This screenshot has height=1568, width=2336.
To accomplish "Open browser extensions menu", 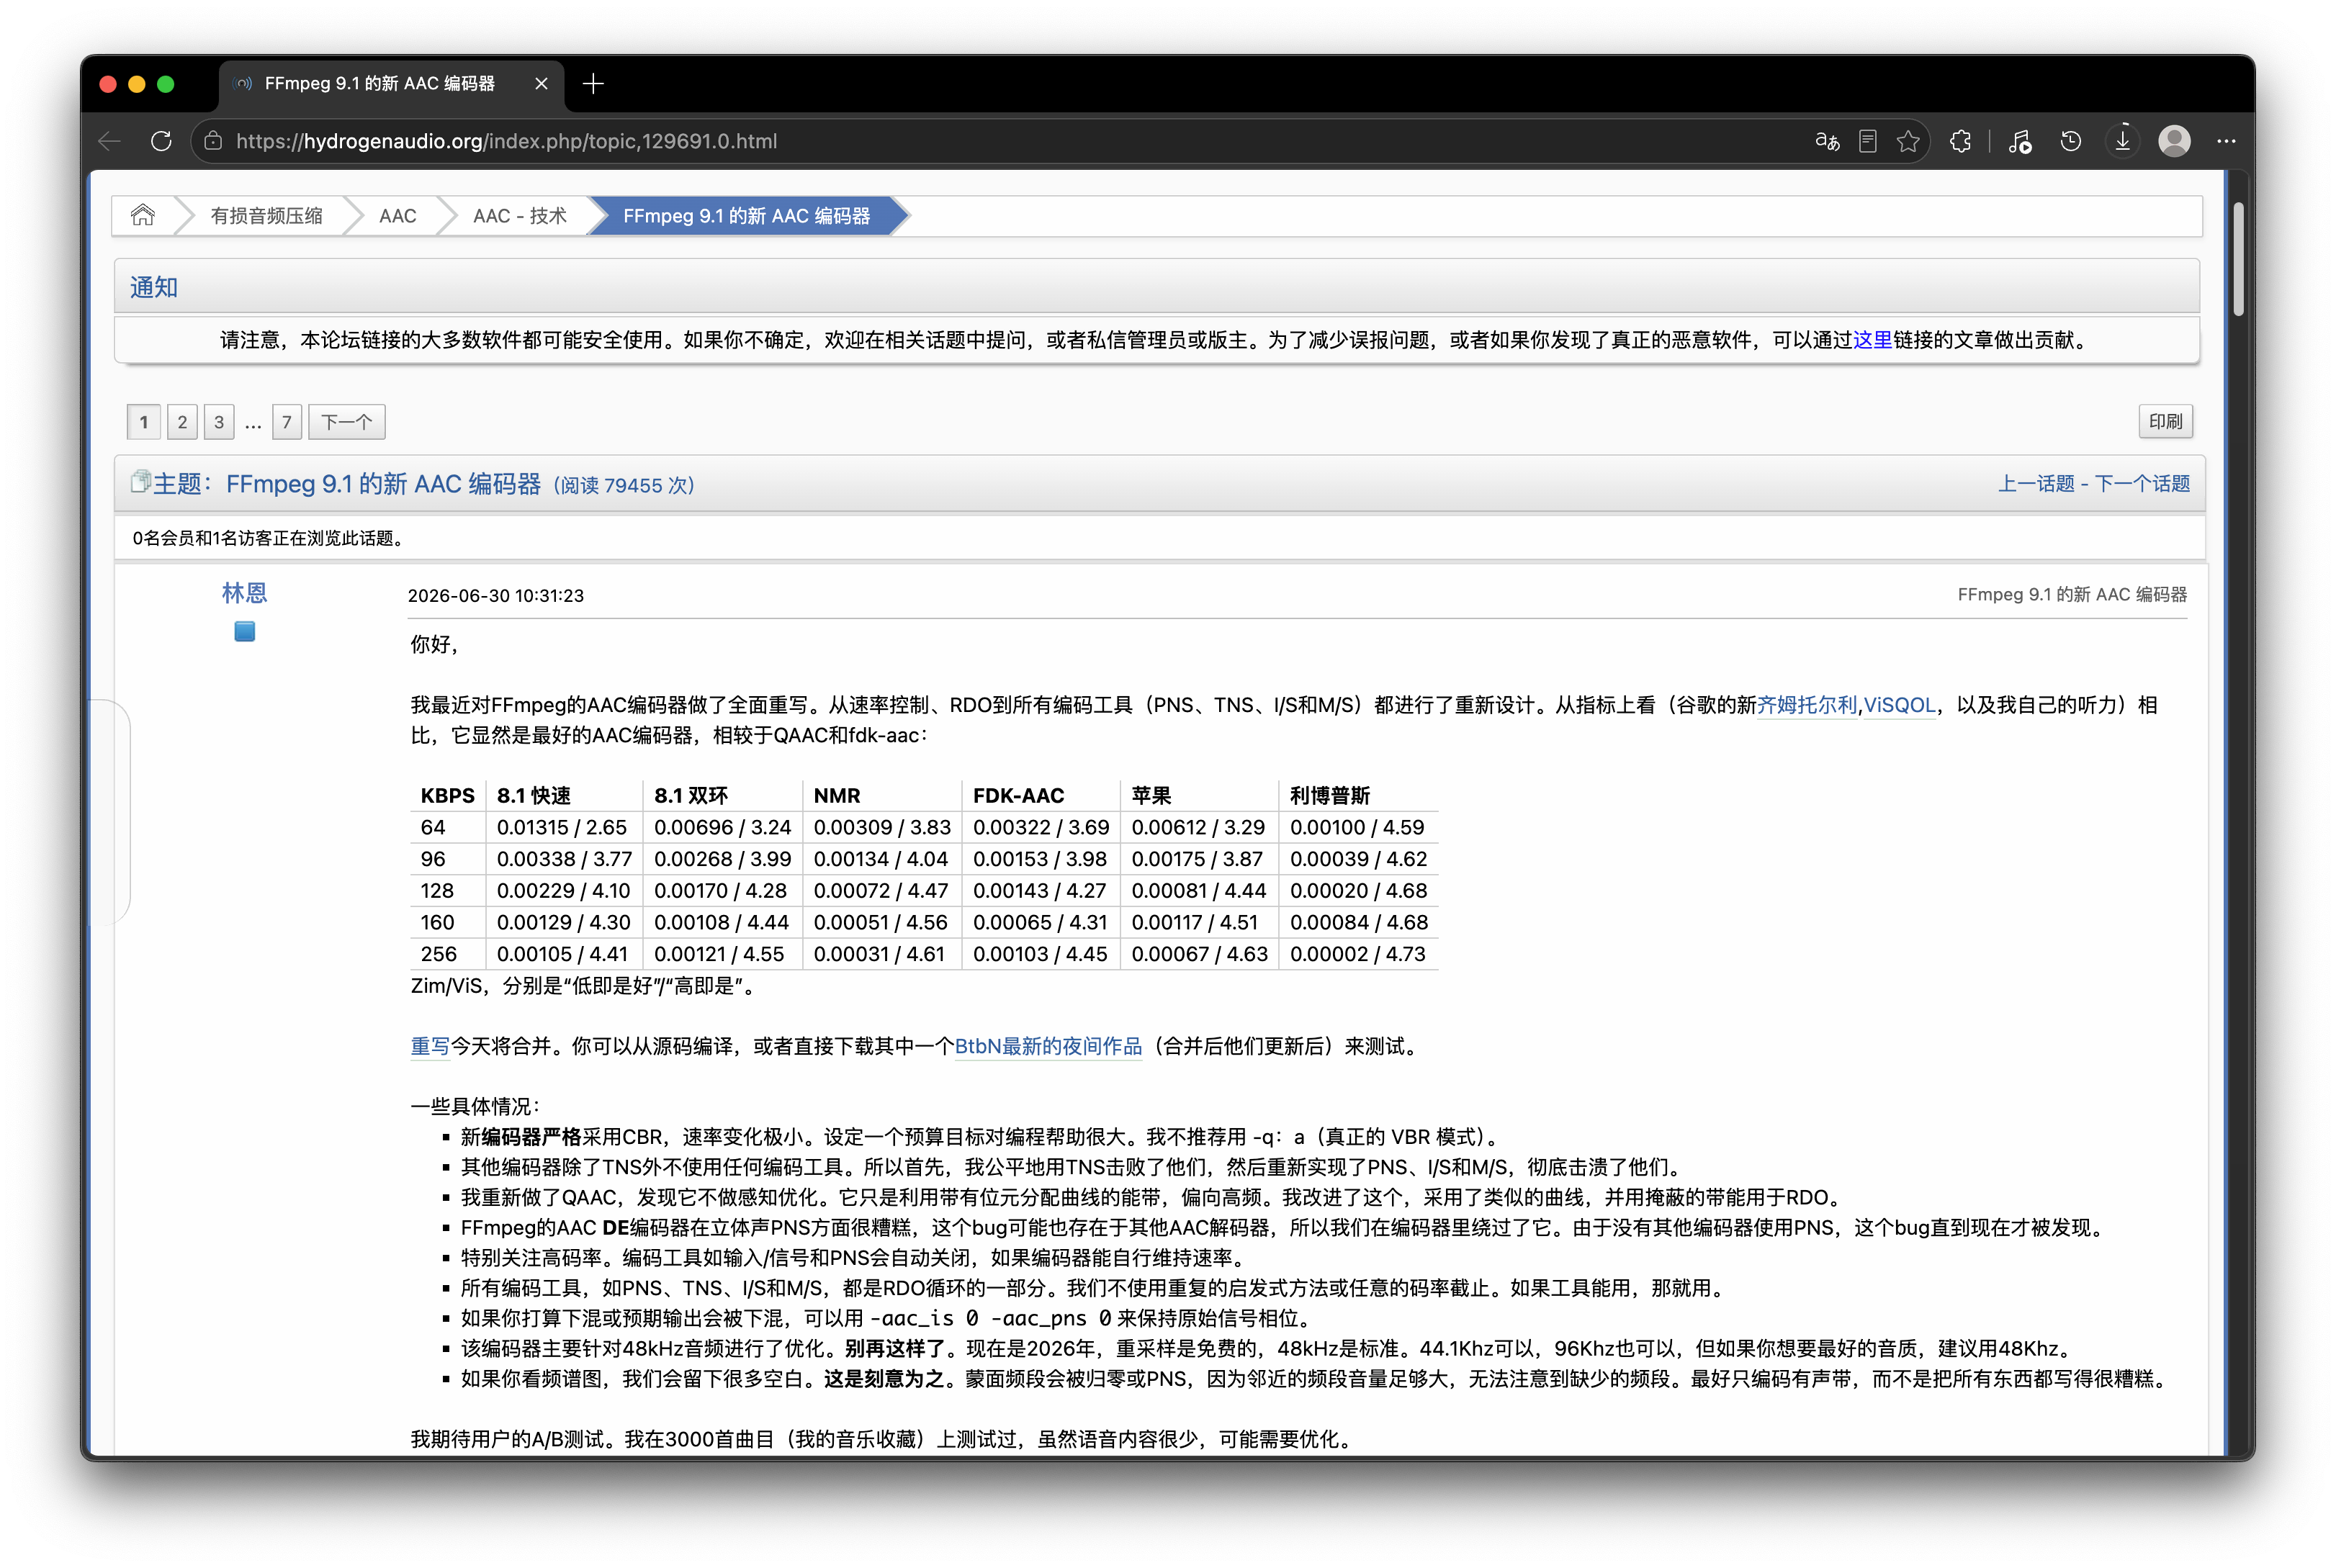I will (x=1960, y=141).
